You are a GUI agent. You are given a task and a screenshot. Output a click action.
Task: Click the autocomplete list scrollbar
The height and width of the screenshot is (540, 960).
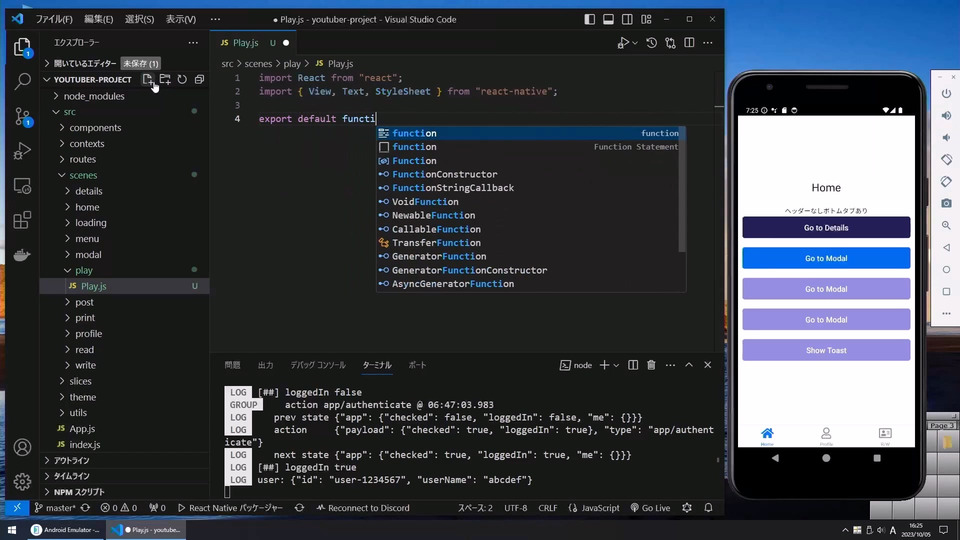pos(682,190)
